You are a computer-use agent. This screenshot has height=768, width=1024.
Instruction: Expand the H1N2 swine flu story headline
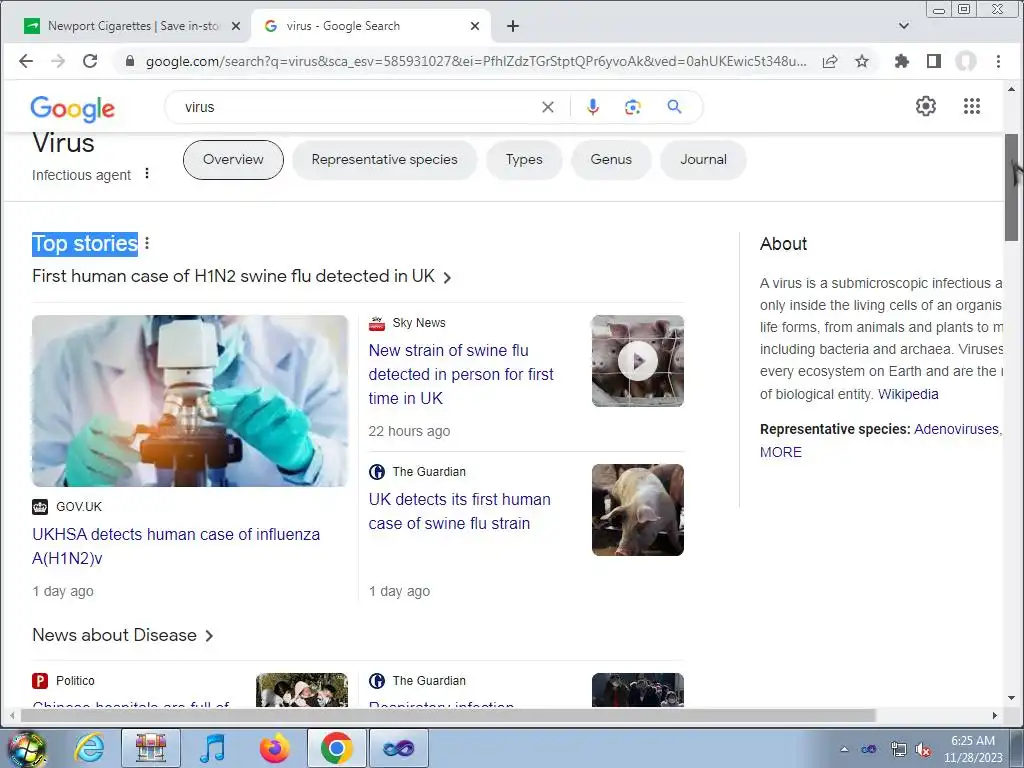242,276
